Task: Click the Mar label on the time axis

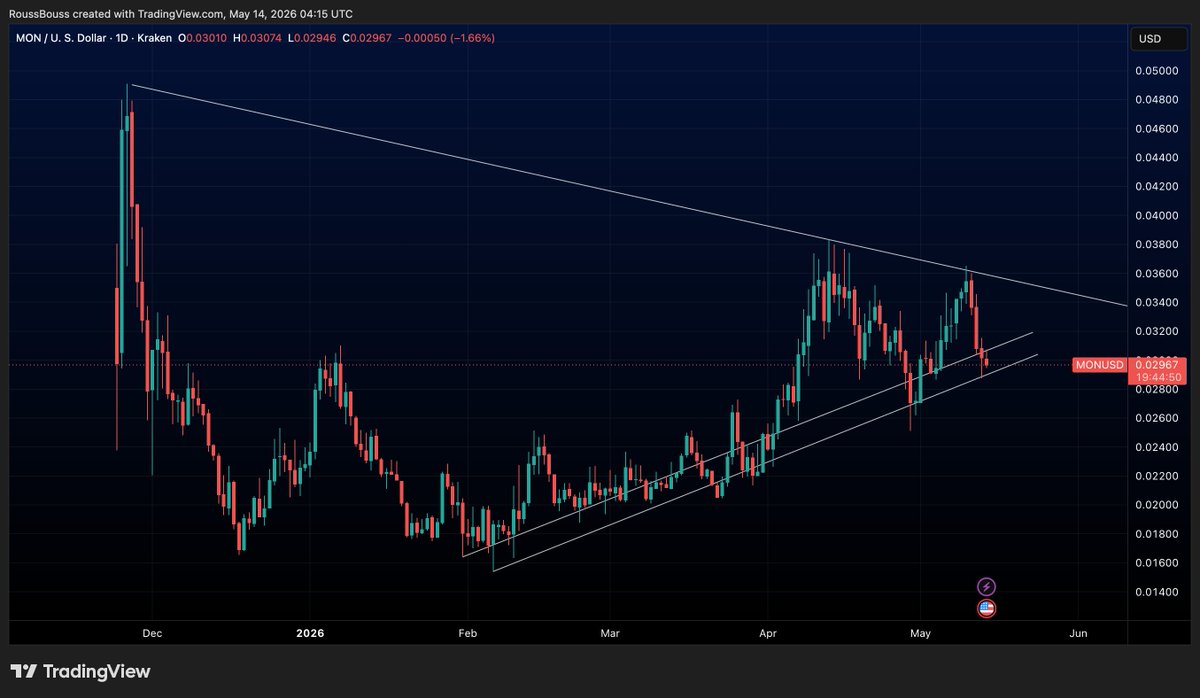Action: (x=611, y=633)
